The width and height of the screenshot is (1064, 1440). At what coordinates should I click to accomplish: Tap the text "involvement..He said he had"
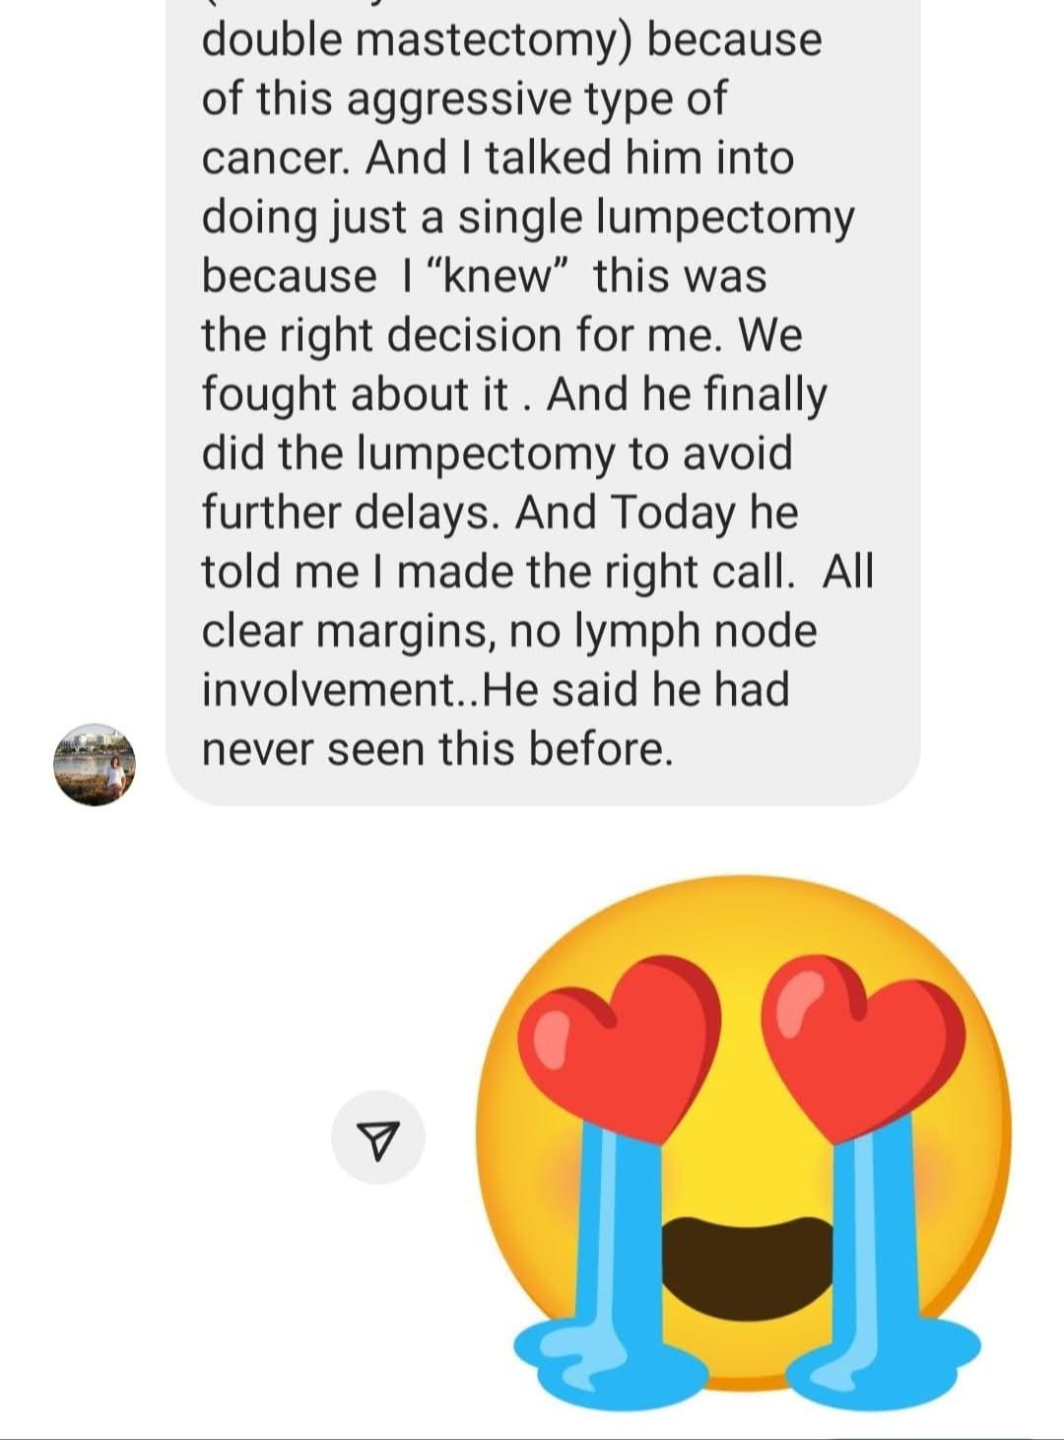[496, 690]
